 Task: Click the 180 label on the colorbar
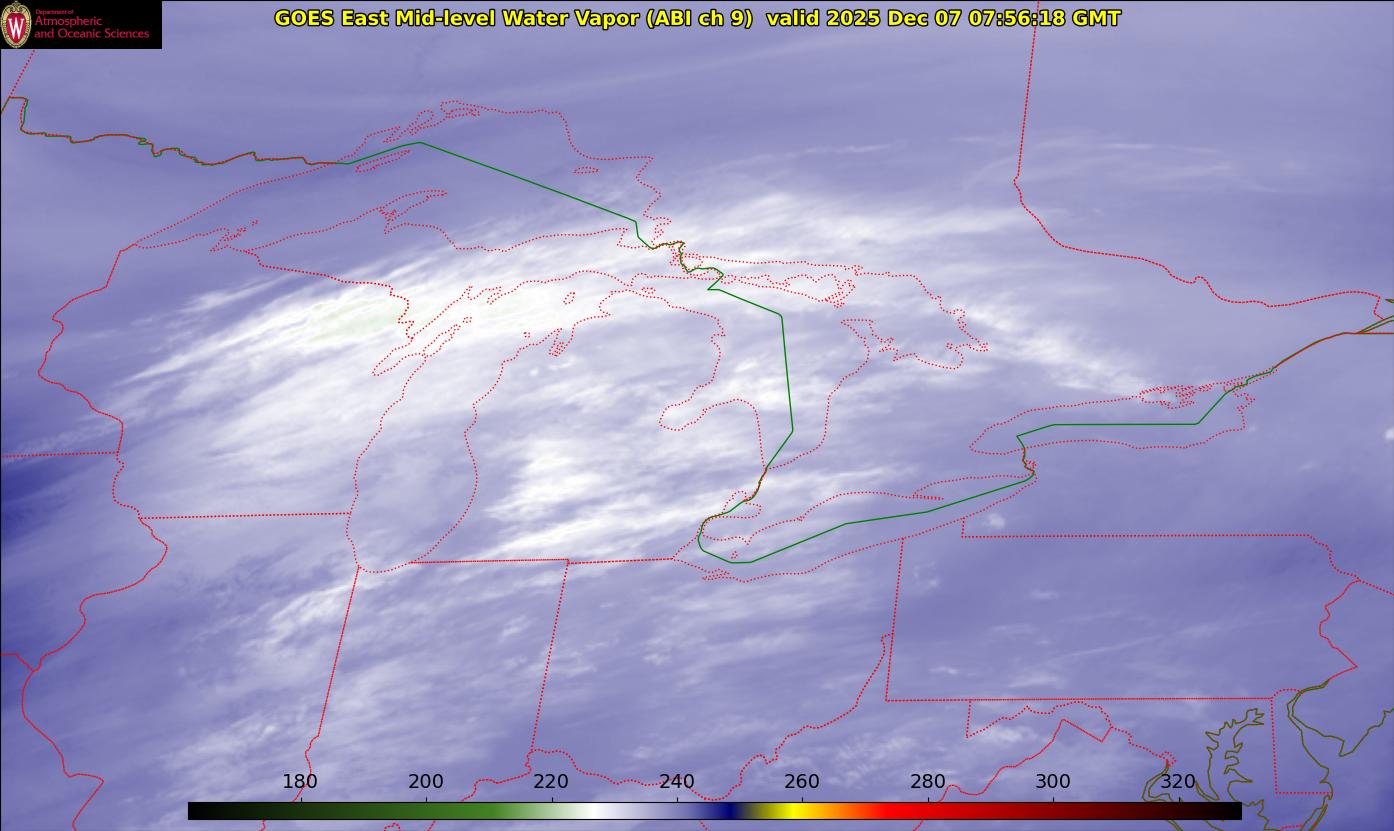coord(300,781)
